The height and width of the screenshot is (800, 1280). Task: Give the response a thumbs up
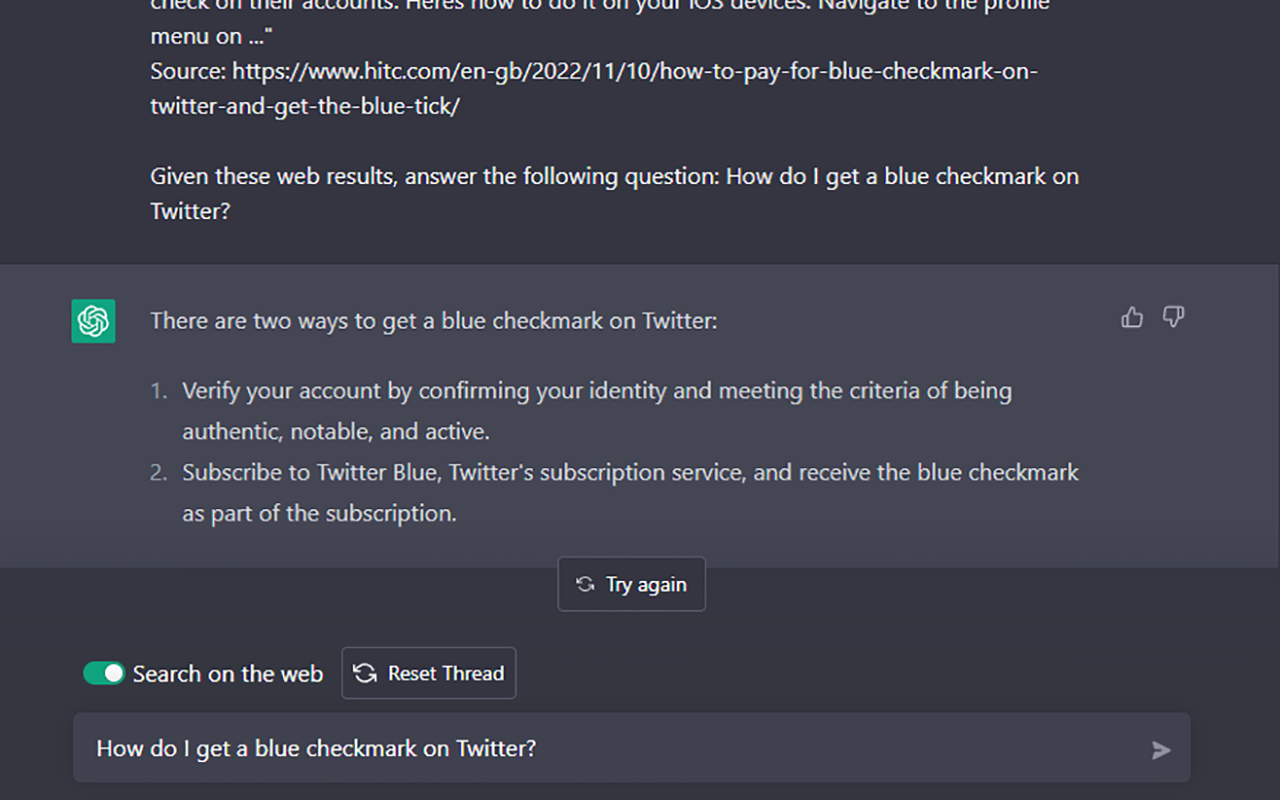[1132, 318]
